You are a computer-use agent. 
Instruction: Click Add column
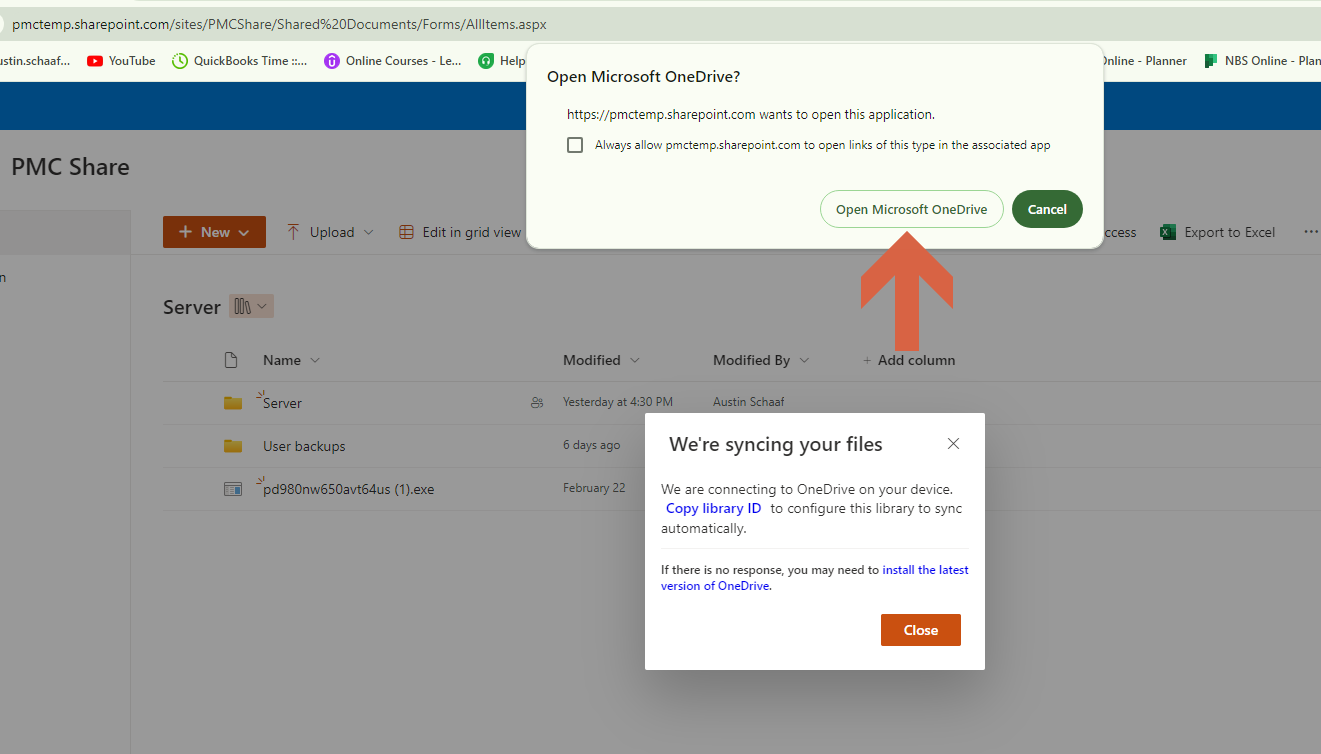908,360
